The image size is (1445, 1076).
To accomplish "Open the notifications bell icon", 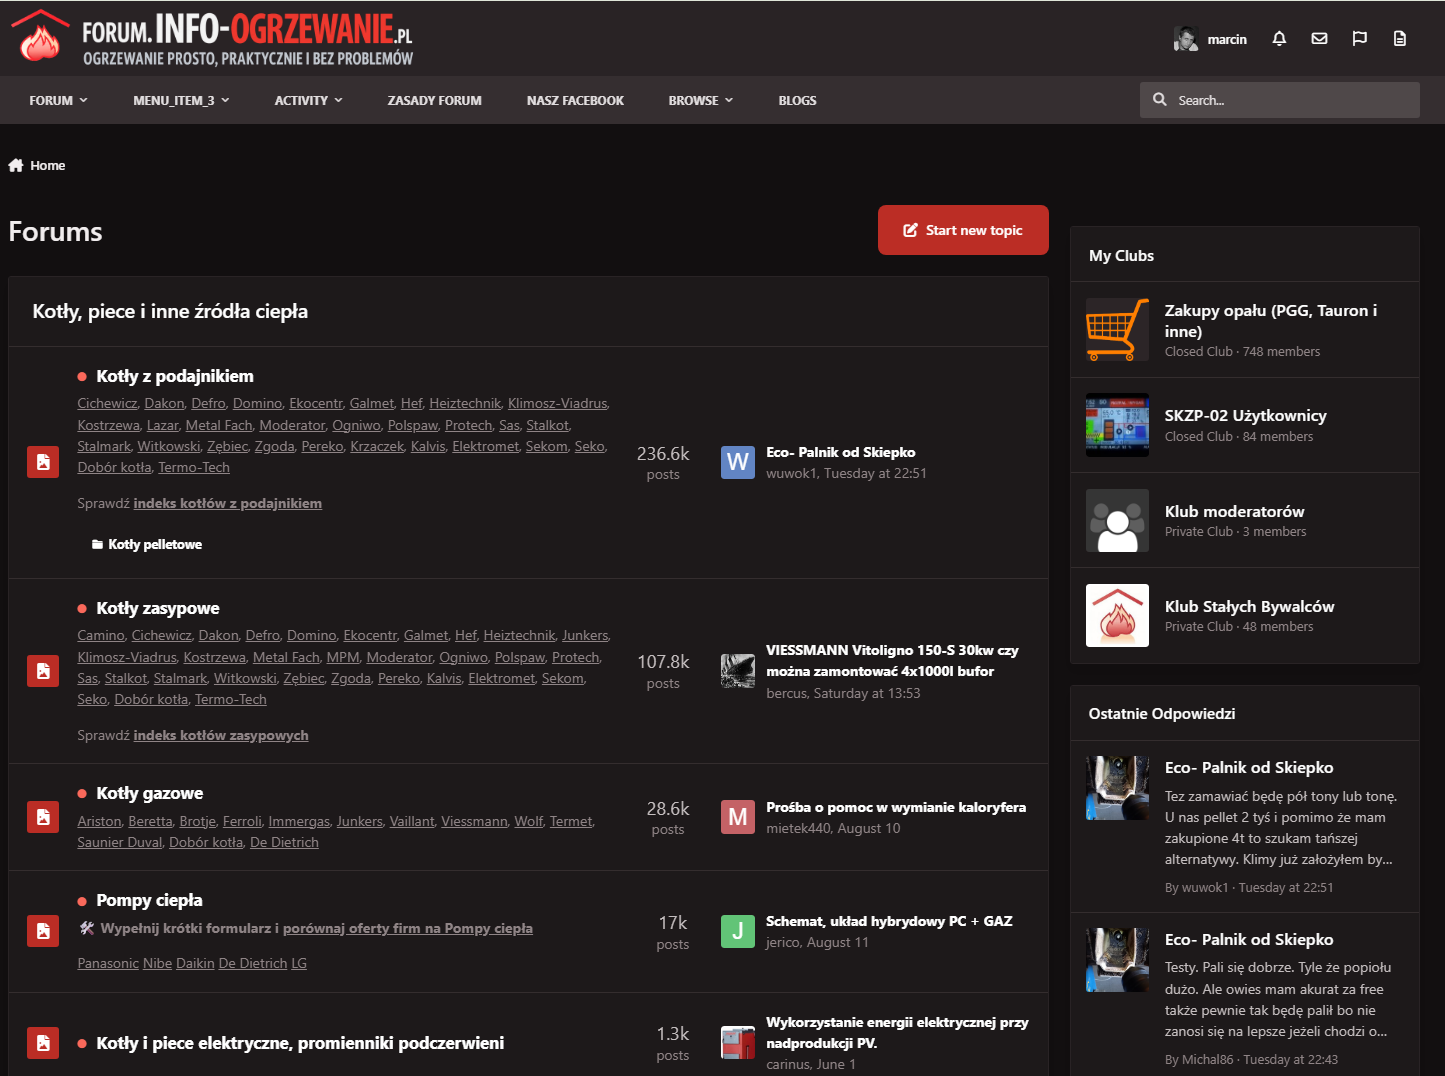I will click(x=1279, y=39).
